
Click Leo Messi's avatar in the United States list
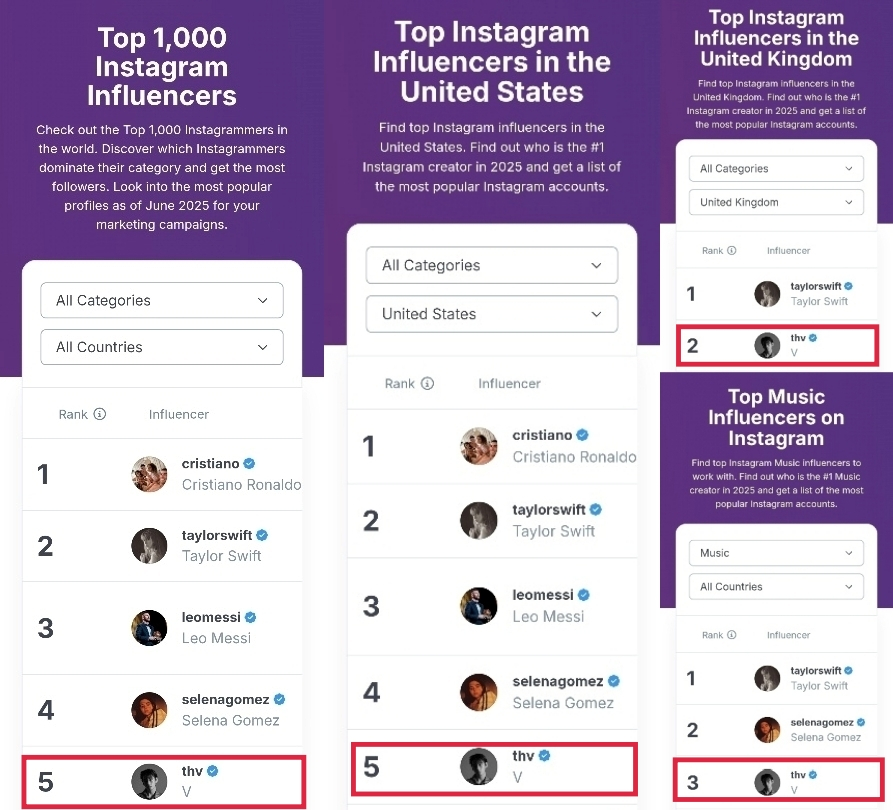478,605
